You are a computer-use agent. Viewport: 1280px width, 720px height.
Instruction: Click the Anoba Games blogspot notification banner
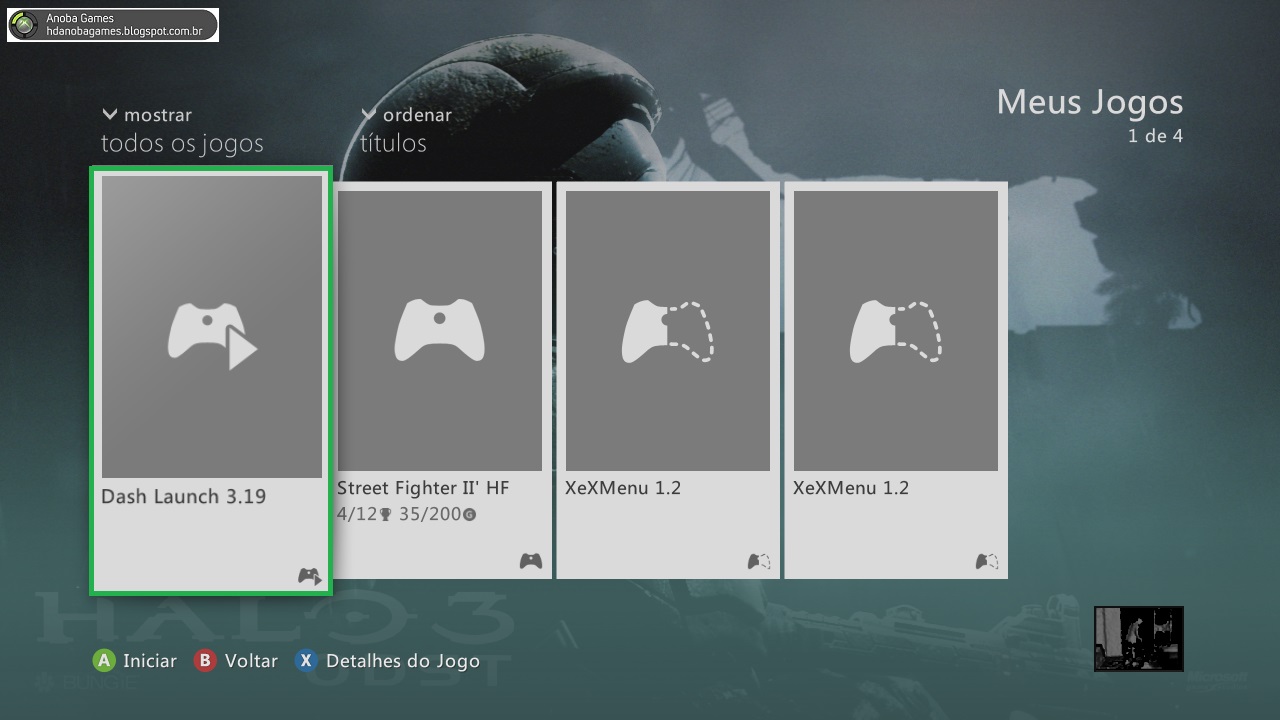point(112,22)
